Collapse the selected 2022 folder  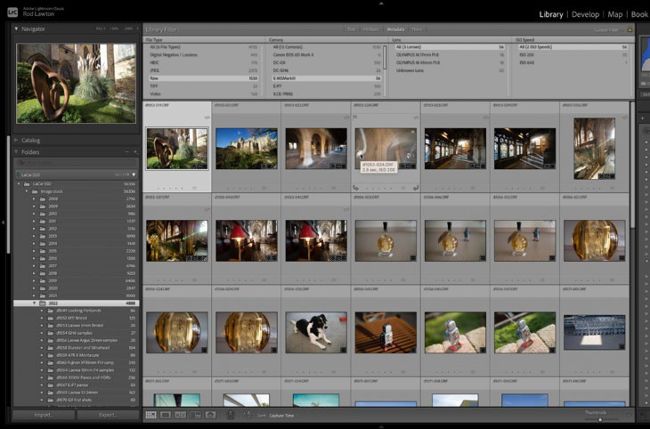(x=34, y=303)
